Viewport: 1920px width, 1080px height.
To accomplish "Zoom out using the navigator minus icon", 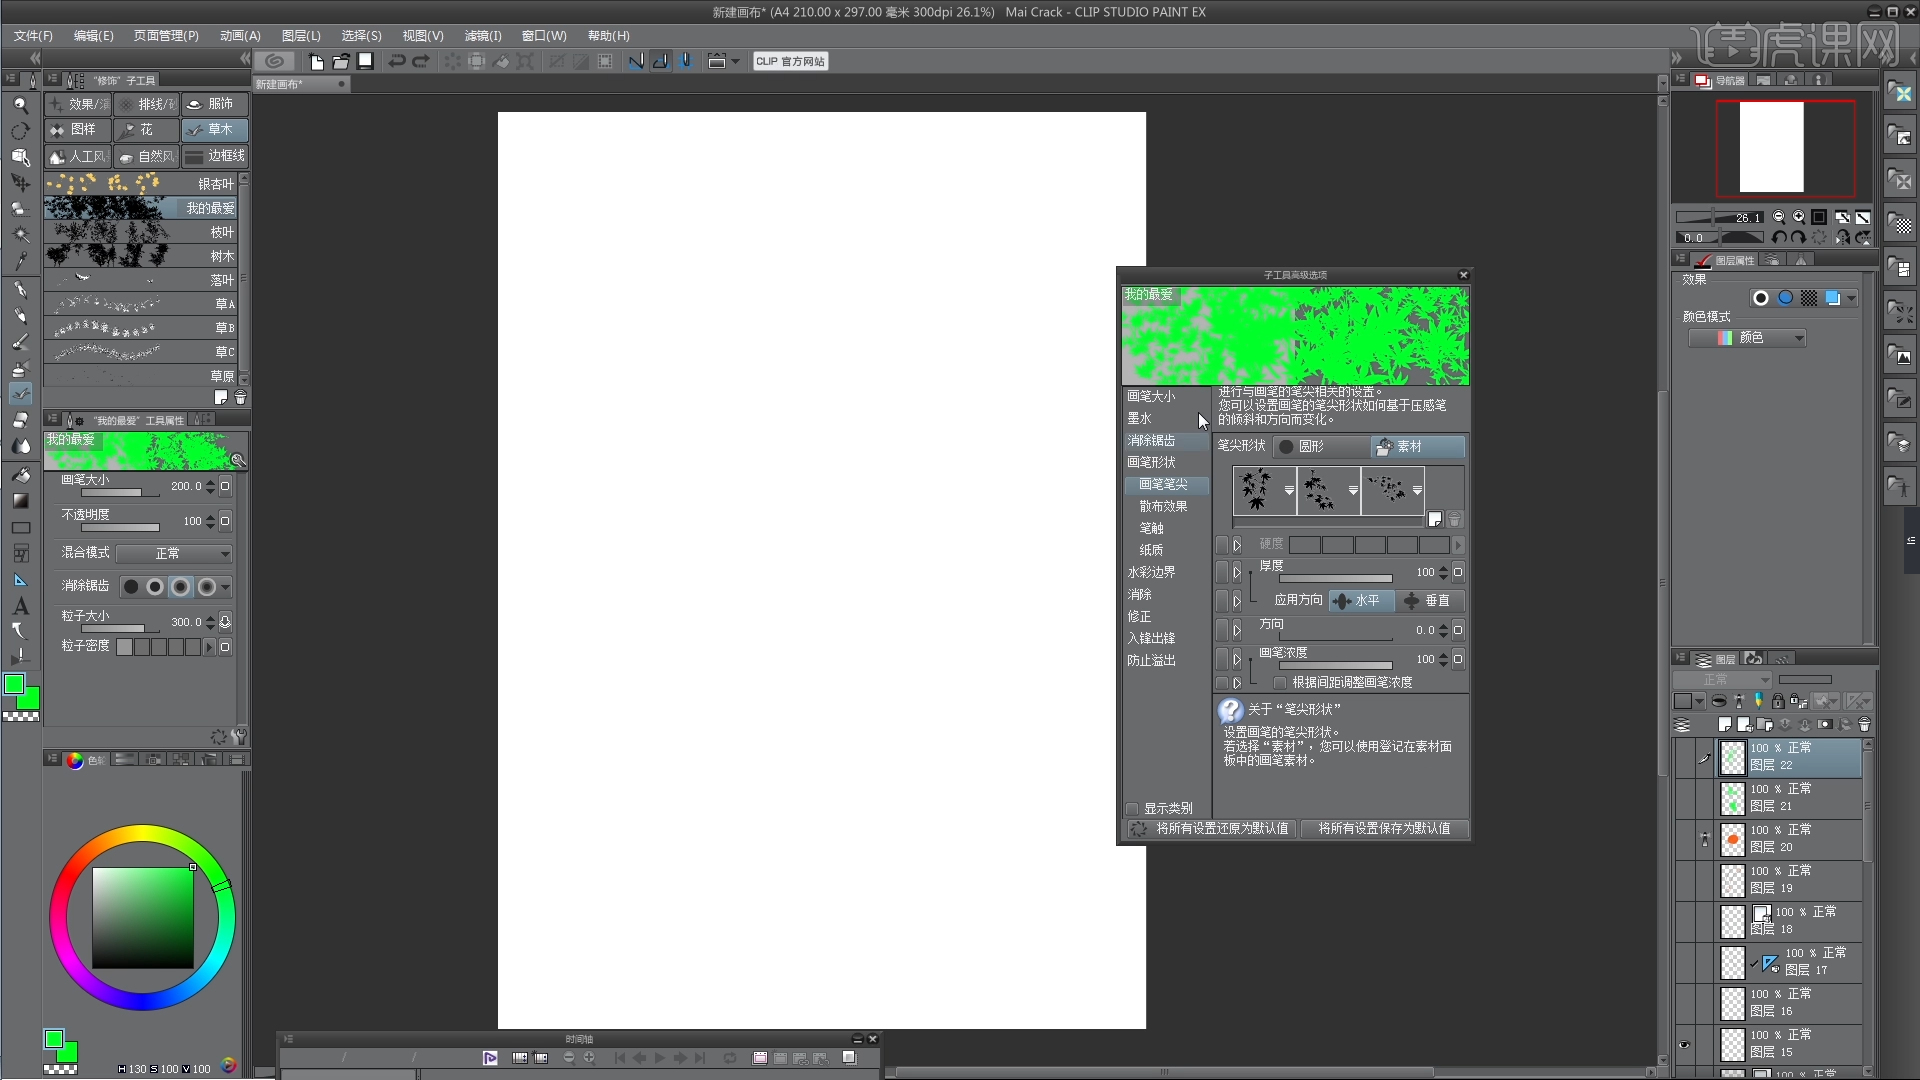I will click(x=1778, y=217).
